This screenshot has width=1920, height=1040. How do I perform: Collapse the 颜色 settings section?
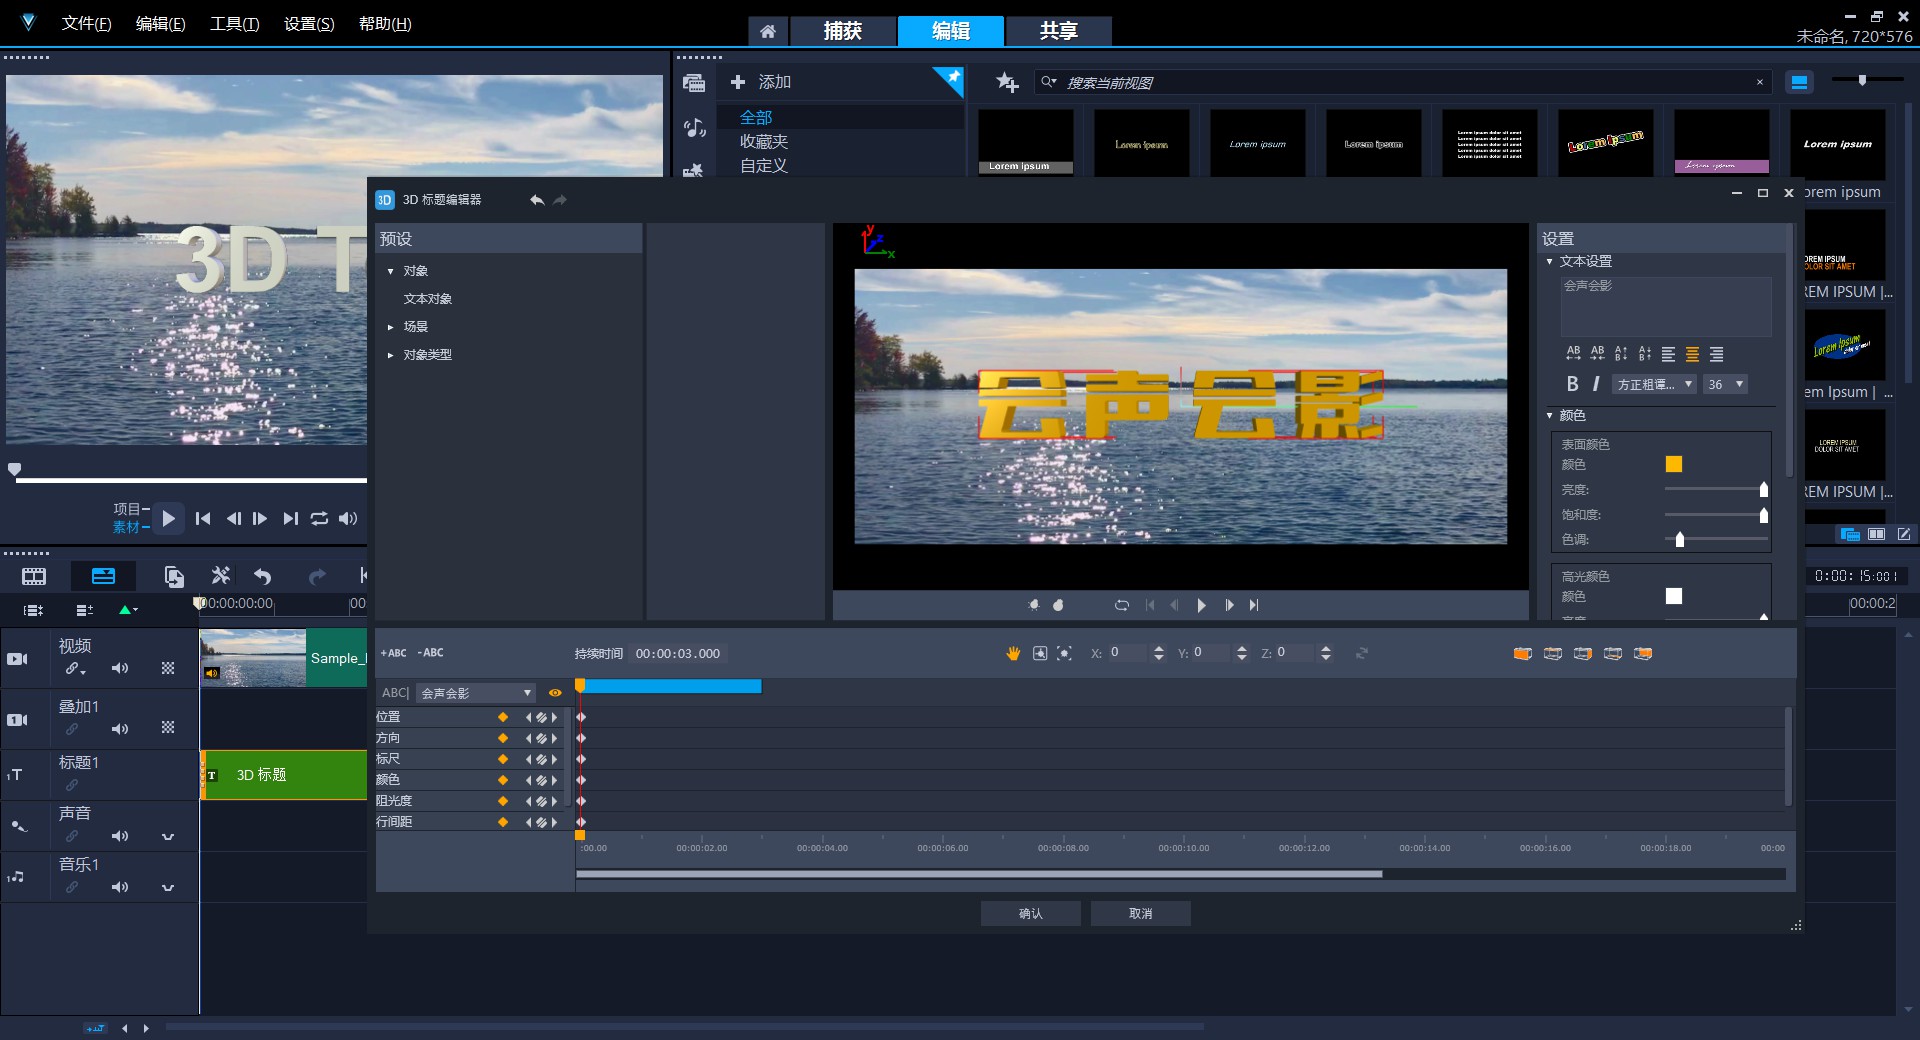pos(1550,415)
